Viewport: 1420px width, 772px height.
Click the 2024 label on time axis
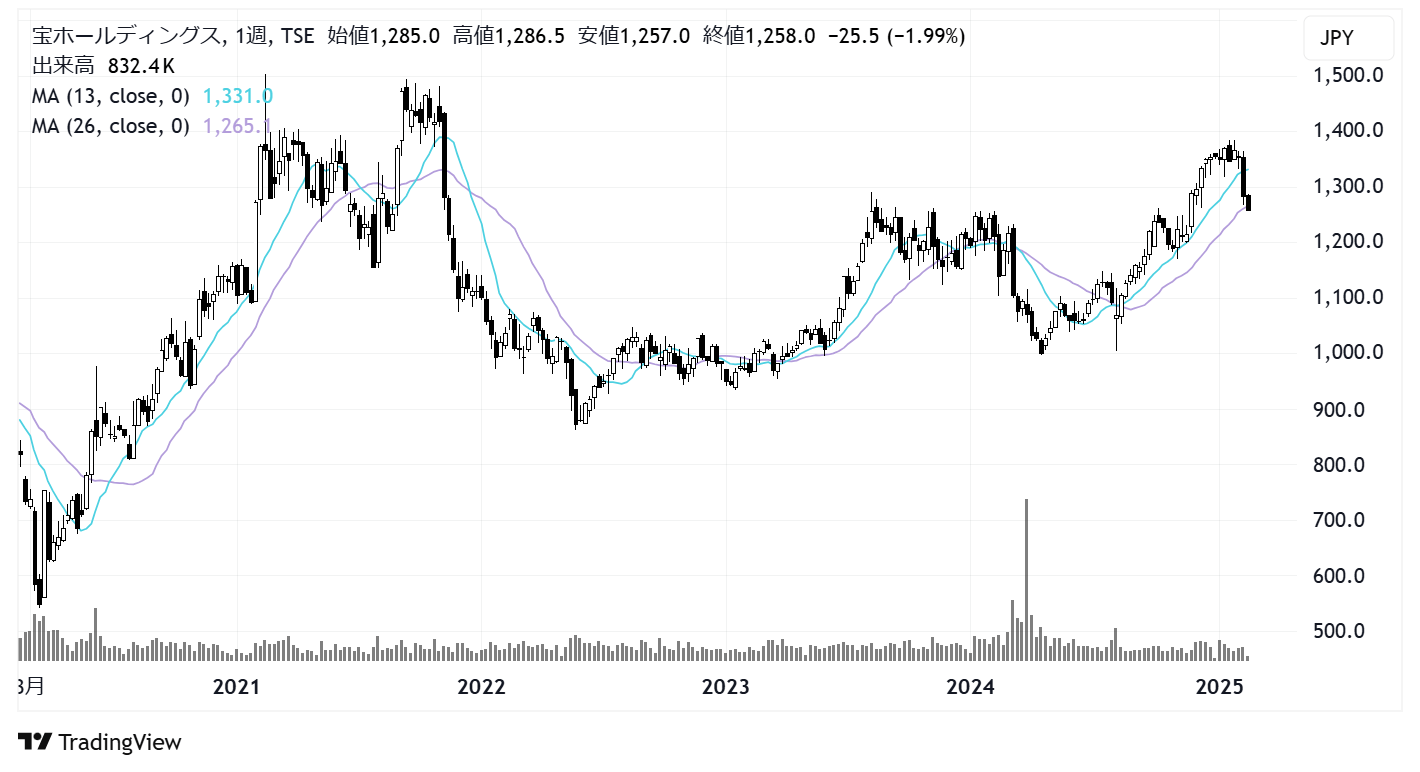tap(972, 688)
